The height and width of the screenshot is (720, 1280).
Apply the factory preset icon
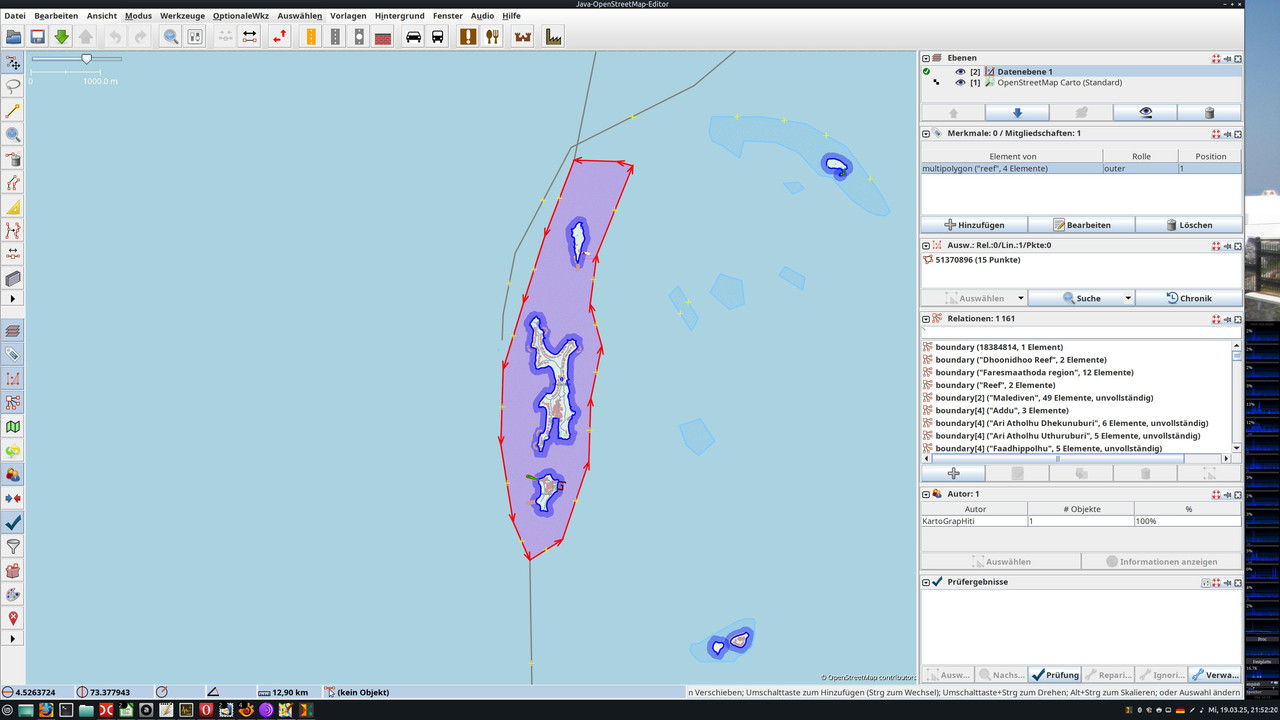[553, 37]
